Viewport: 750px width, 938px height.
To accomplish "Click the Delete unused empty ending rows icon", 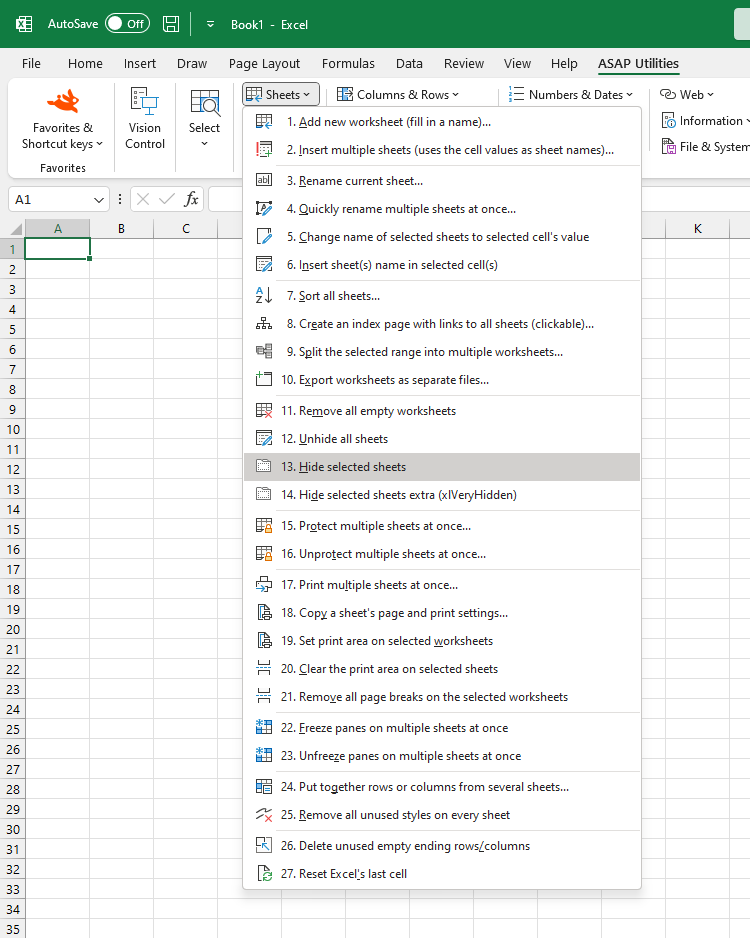I will tap(264, 845).
